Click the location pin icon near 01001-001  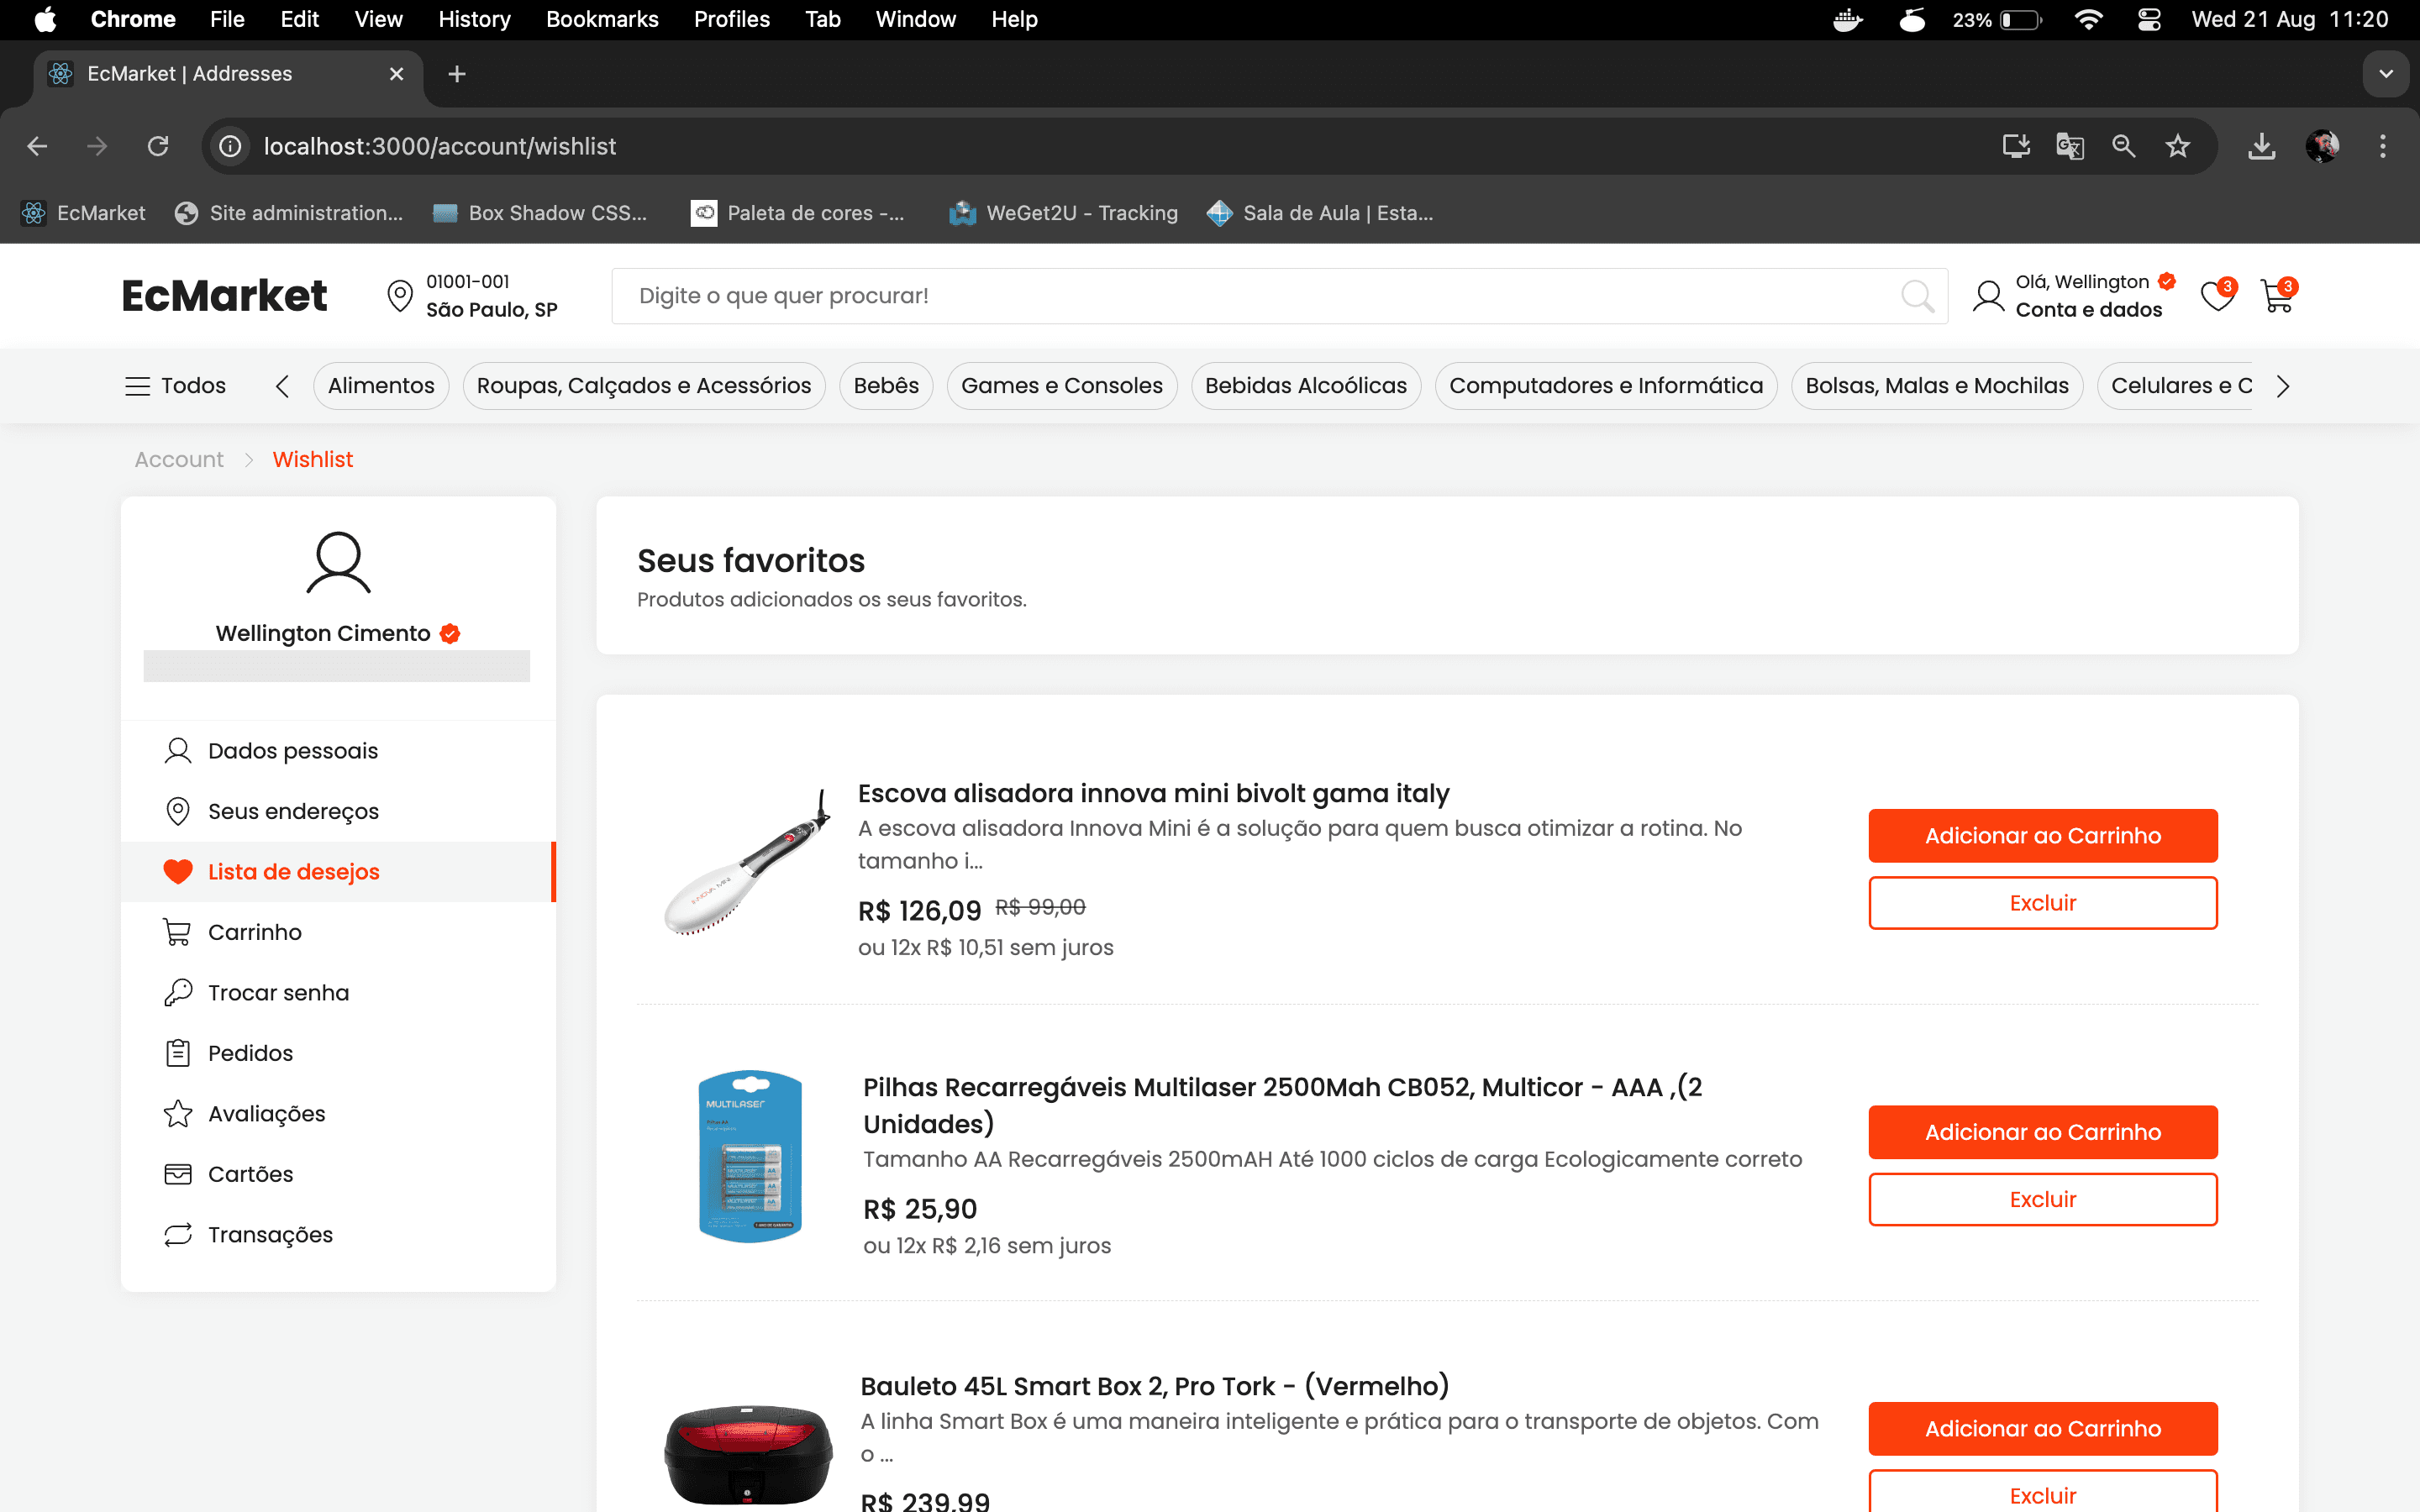point(399,296)
